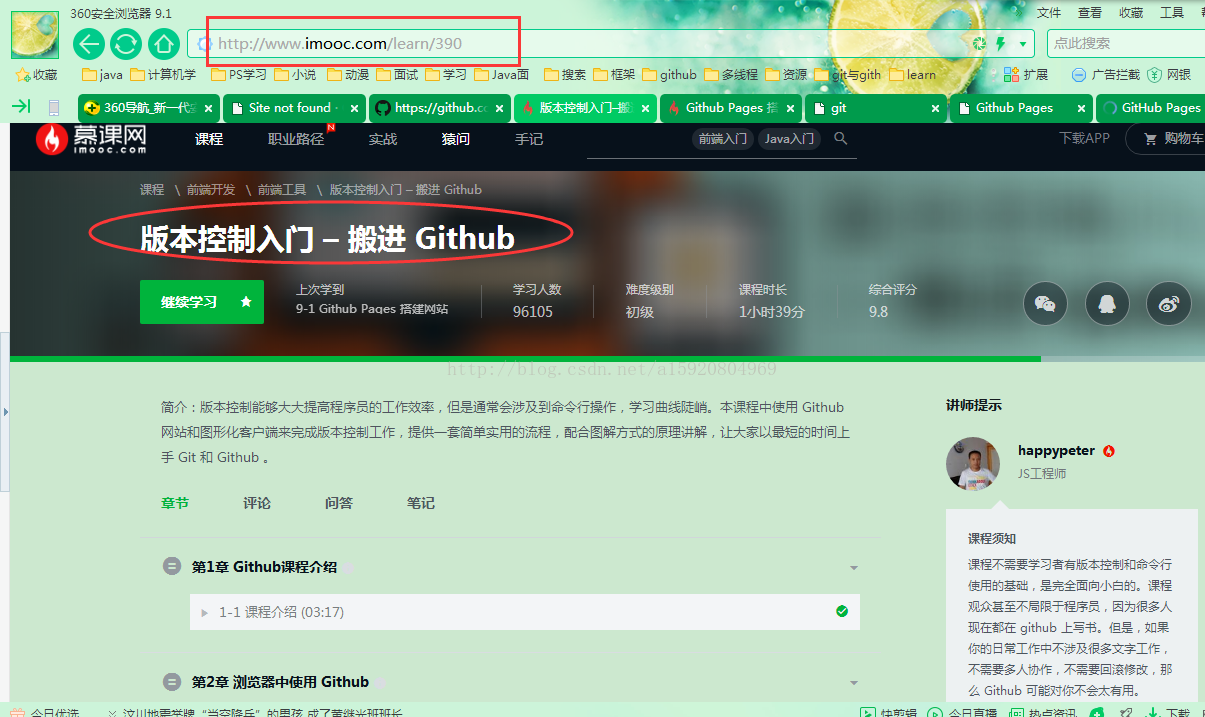Click the 前端入门 search tag
Screen dimensions: 1205x717
coord(723,139)
